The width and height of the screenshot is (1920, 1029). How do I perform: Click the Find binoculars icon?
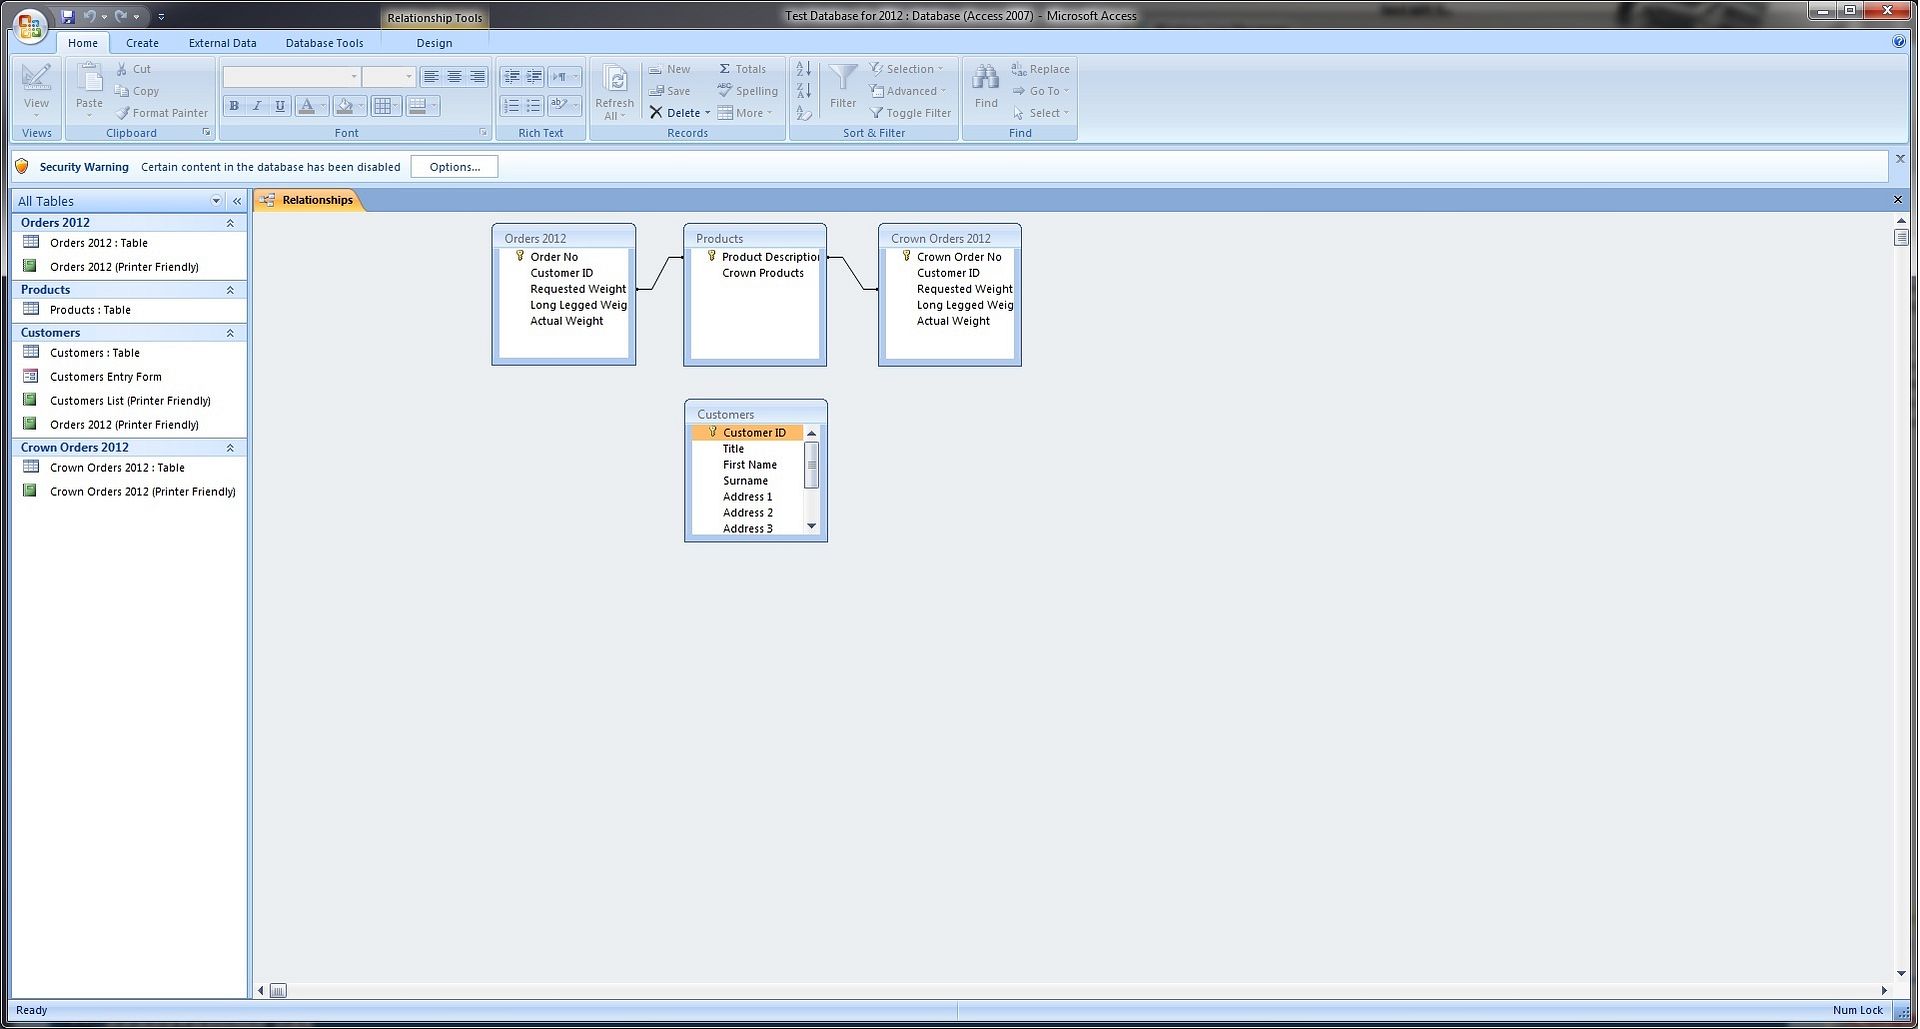pyautogui.click(x=985, y=79)
